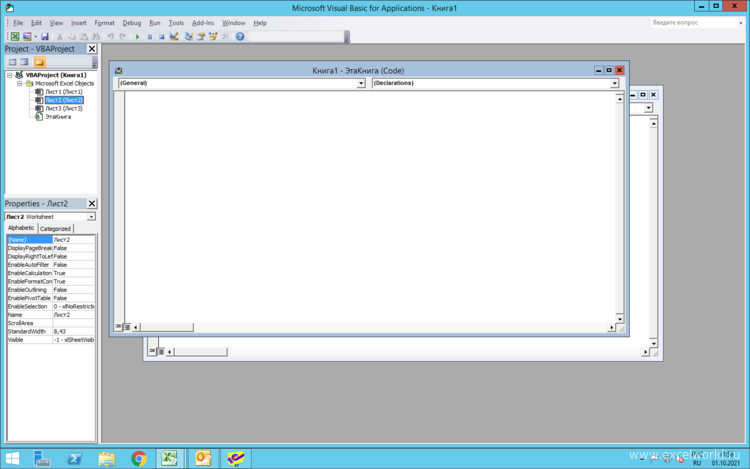Open the Properties Window toolbar icon

pyautogui.click(x=201, y=36)
